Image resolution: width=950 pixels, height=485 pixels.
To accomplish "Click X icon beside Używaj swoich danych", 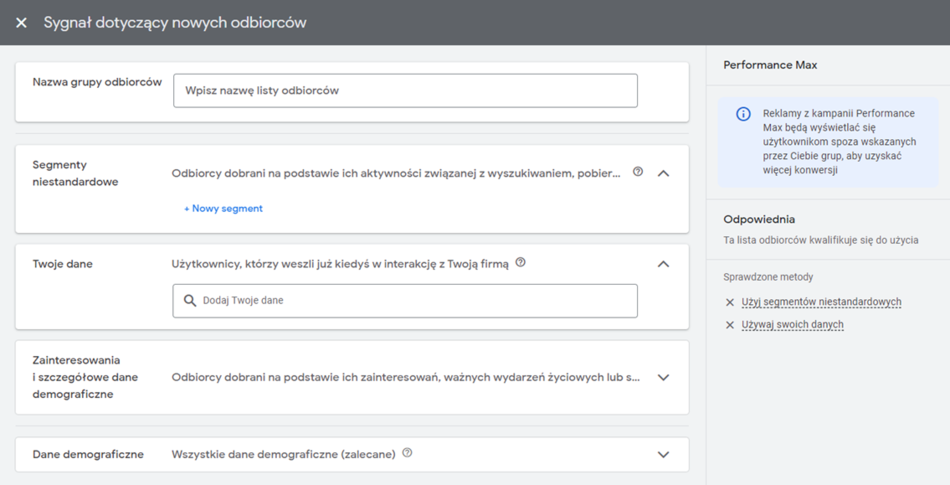I will [x=730, y=325].
